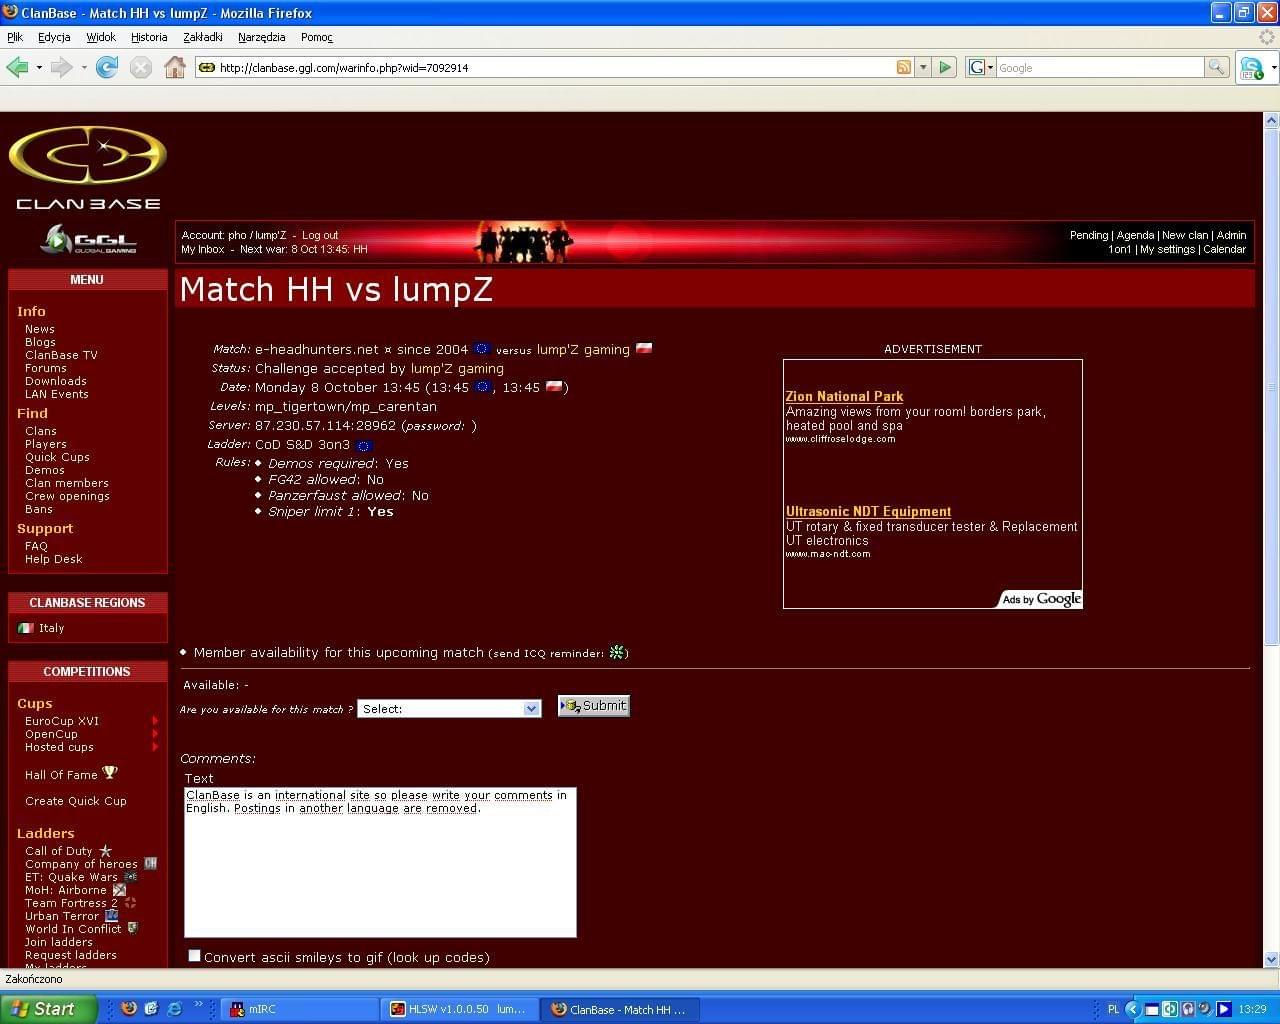Viewport: 1280px width, 1024px height.
Task: Click the RSS feed icon in address bar
Action: (x=904, y=67)
